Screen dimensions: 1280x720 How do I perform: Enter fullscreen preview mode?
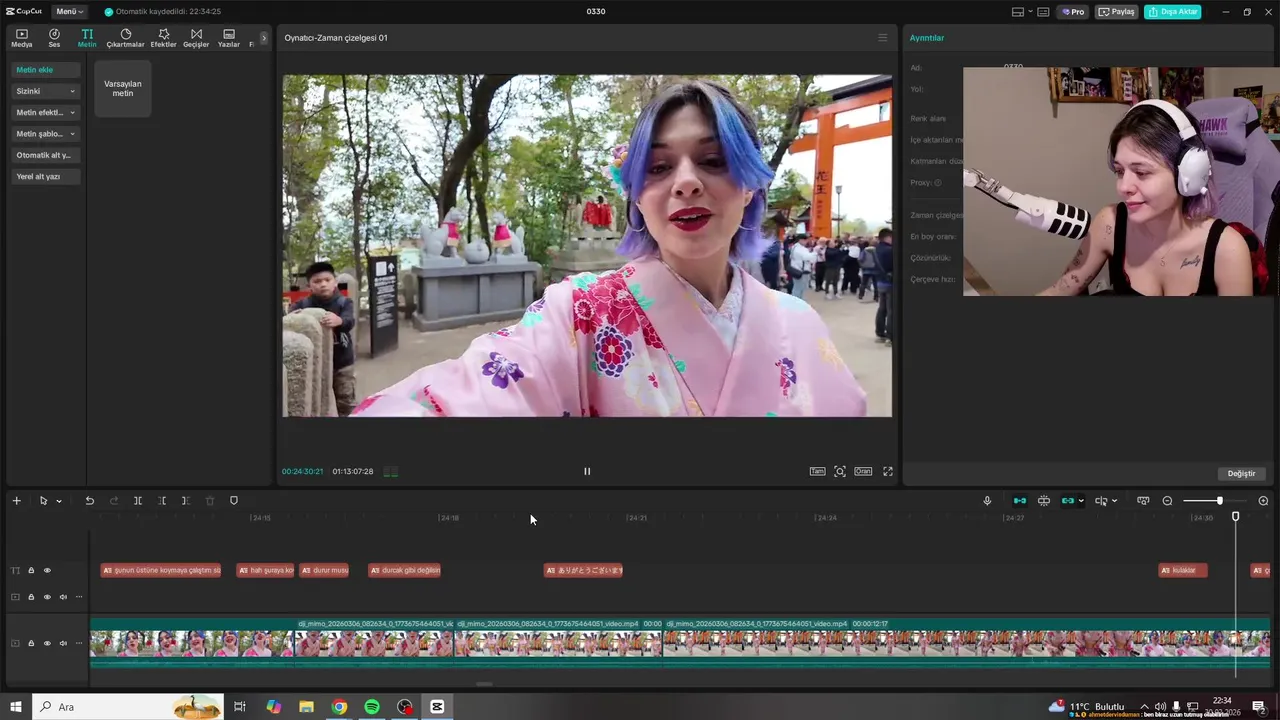pyautogui.click(x=887, y=471)
